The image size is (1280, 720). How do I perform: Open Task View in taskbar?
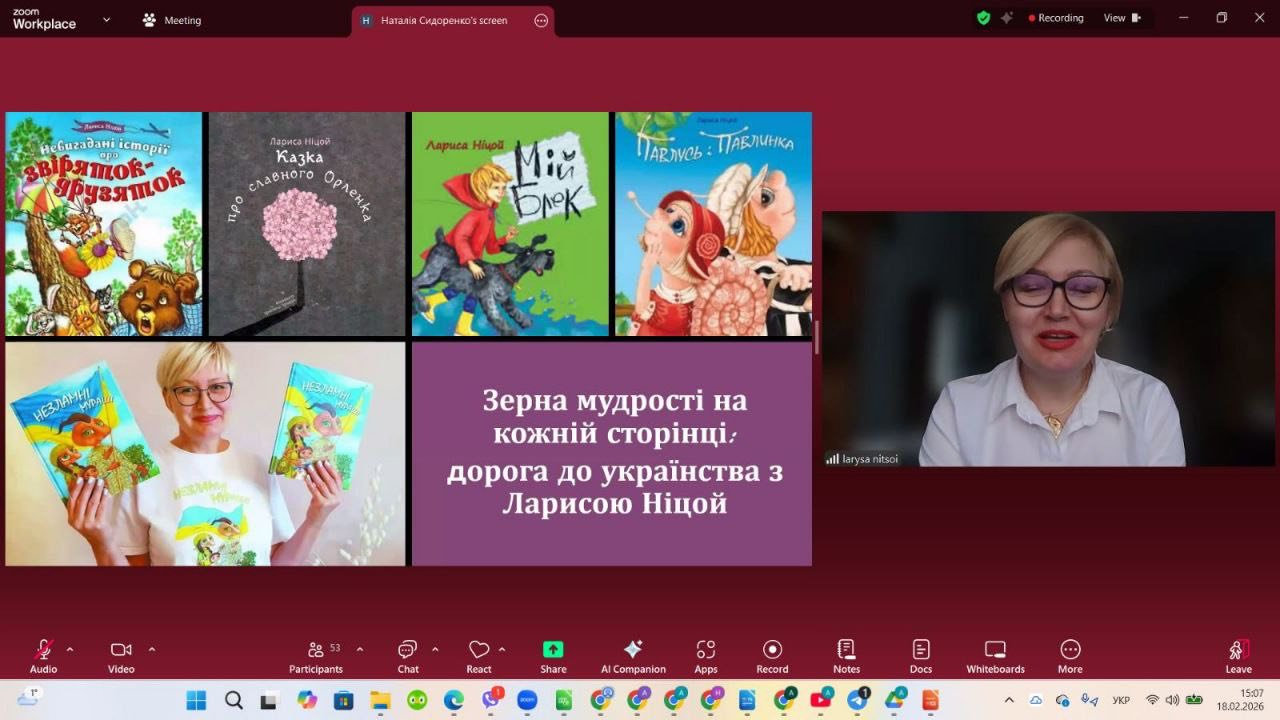click(269, 700)
